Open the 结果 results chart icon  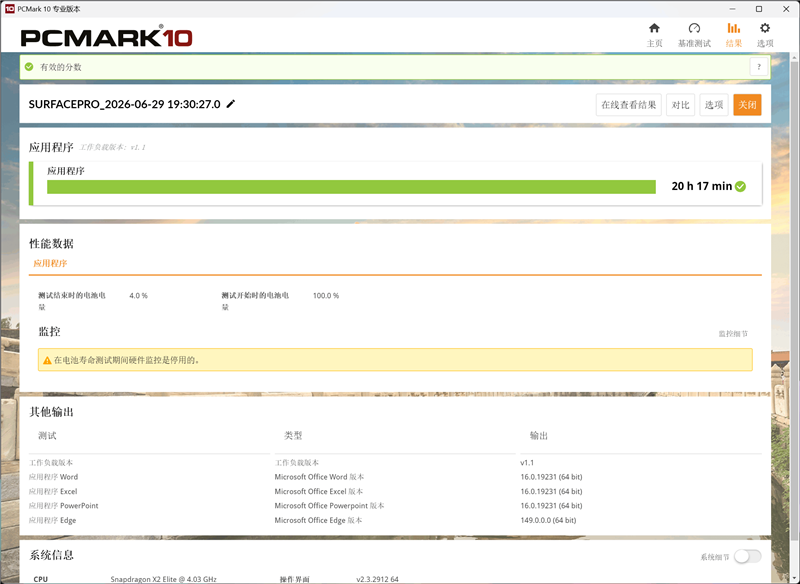734,28
